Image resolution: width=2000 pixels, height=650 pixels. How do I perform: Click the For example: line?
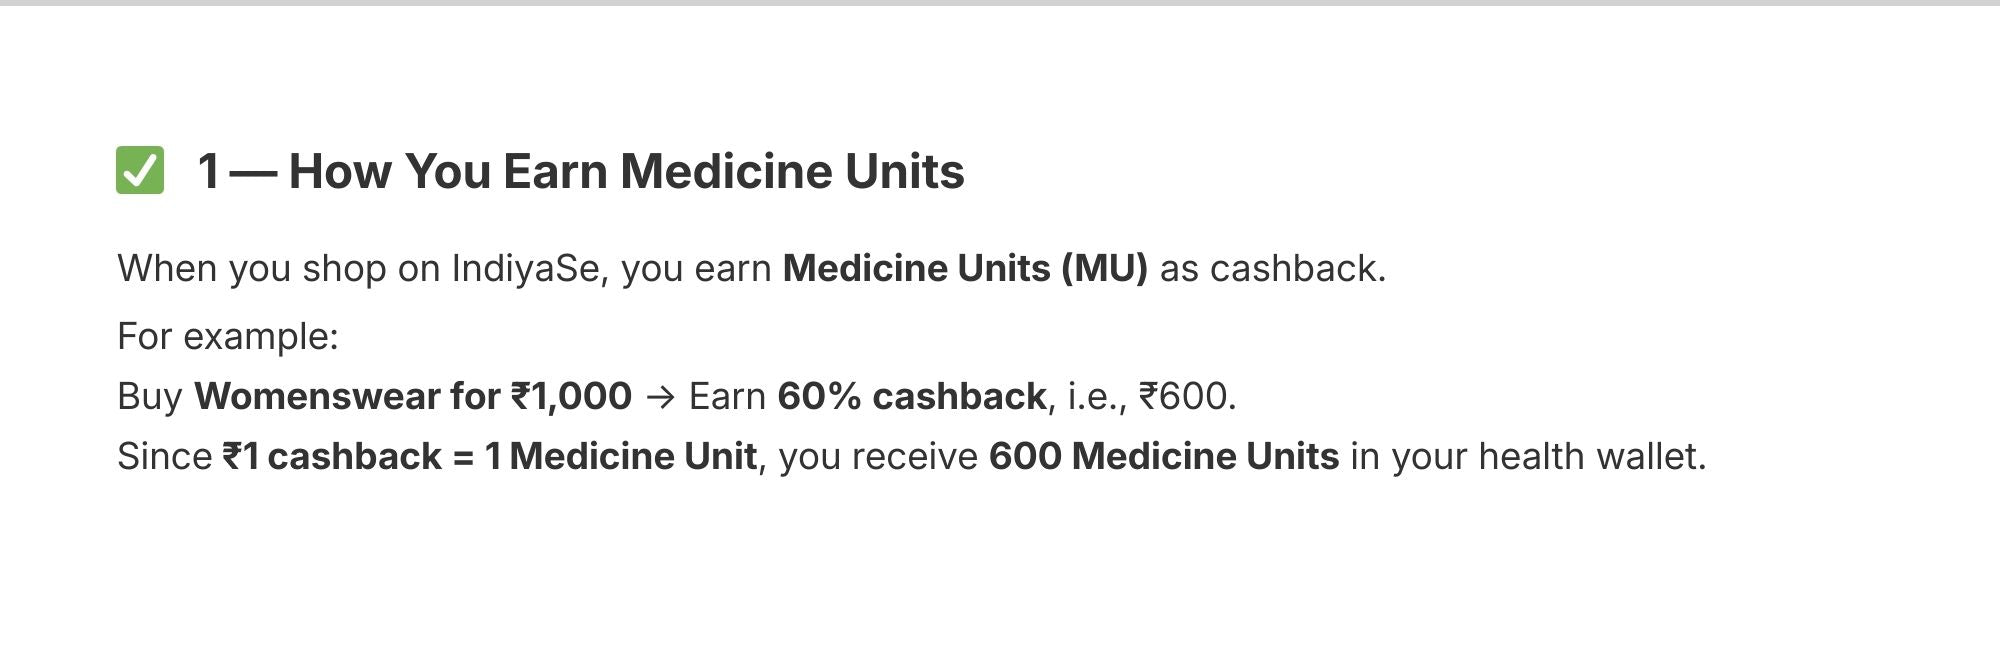click(x=228, y=336)
